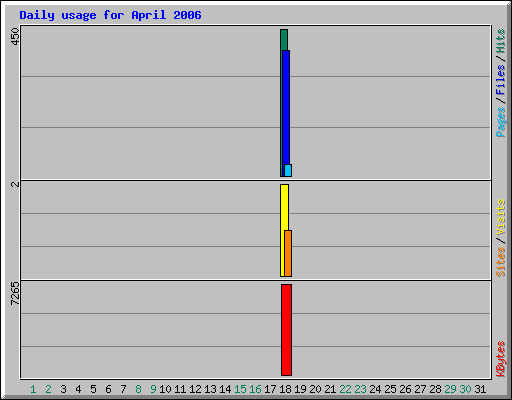Click day label 27 on the x-axis
512x400 pixels.
pyautogui.click(x=420, y=389)
